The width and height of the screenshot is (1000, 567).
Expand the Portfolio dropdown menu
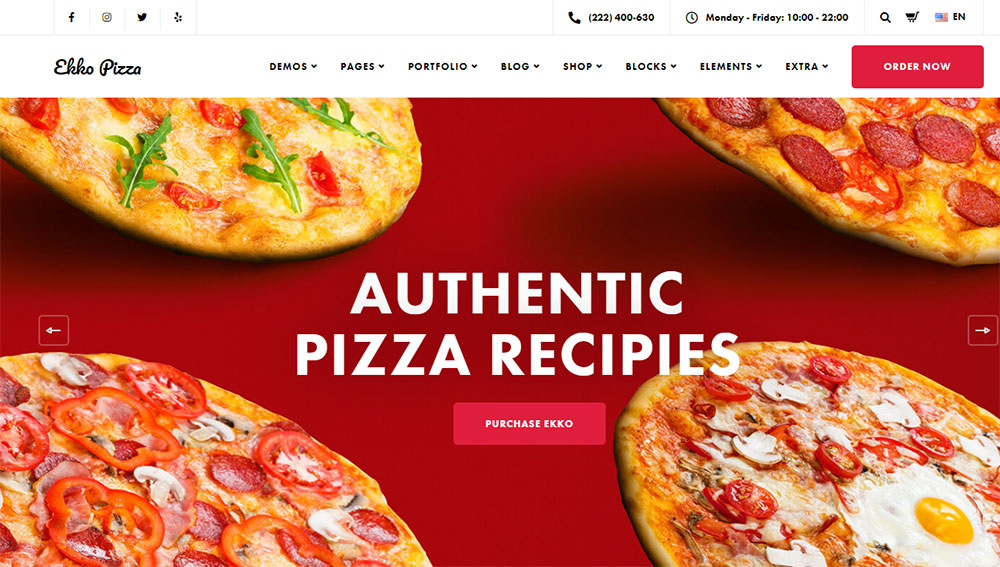tap(443, 66)
